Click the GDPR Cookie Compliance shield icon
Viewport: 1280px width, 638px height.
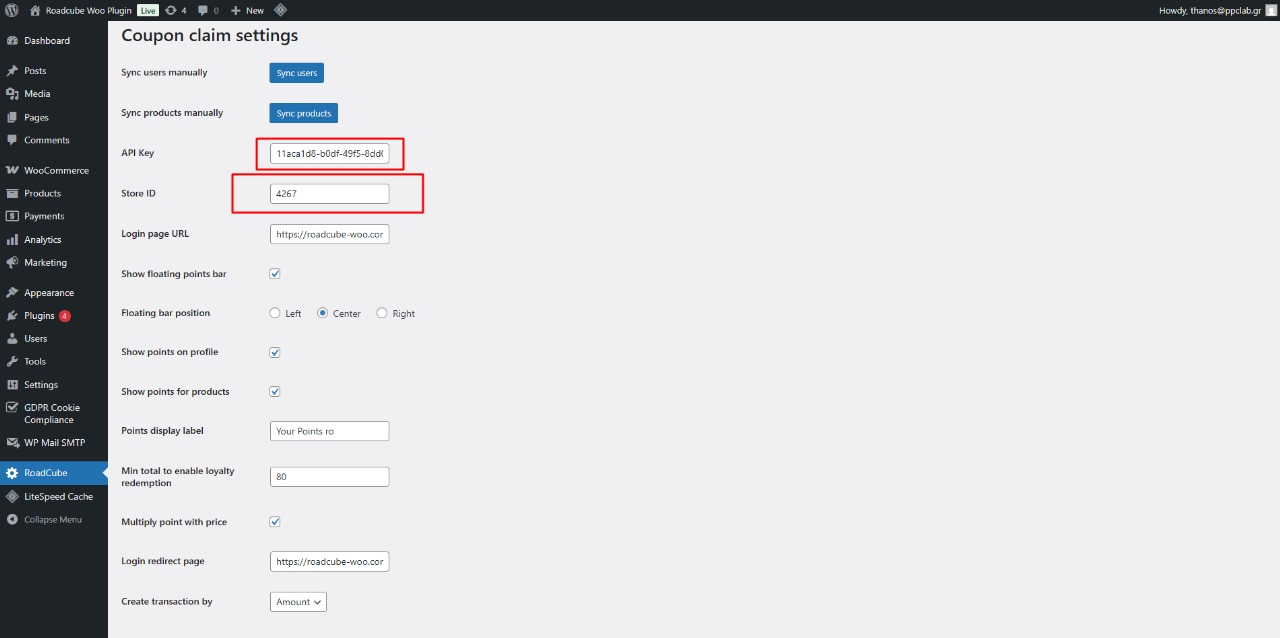[12, 408]
